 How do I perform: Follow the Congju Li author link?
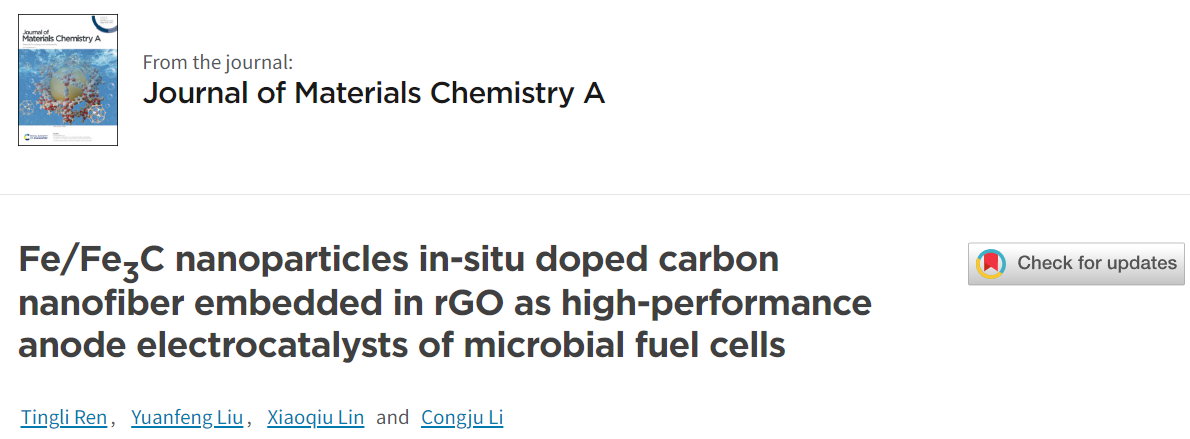click(462, 418)
